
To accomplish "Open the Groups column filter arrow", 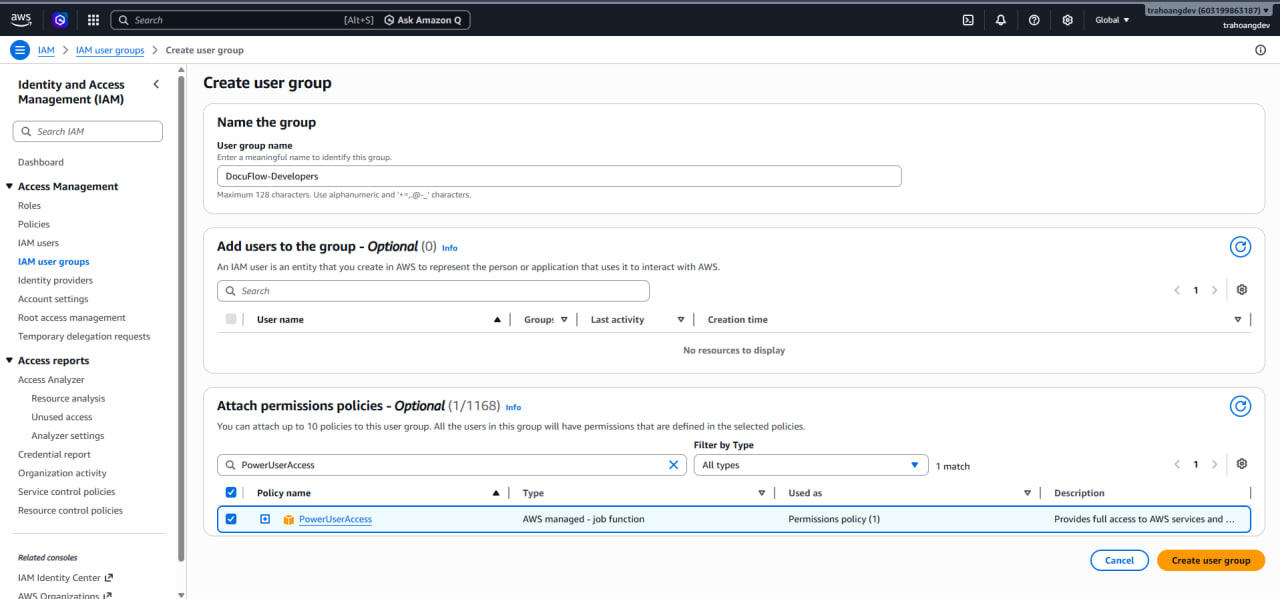I will click(564, 320).
